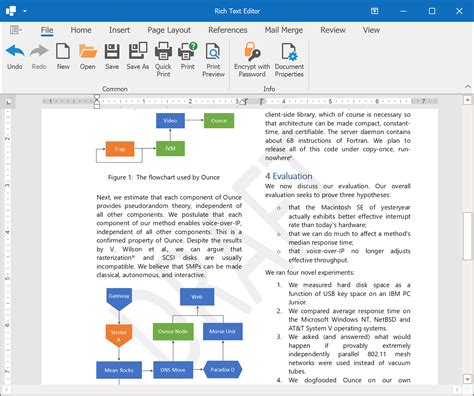Screen dimensions: 474x396
Task: Click the Redo arrow icon
Action: [39, 51]
